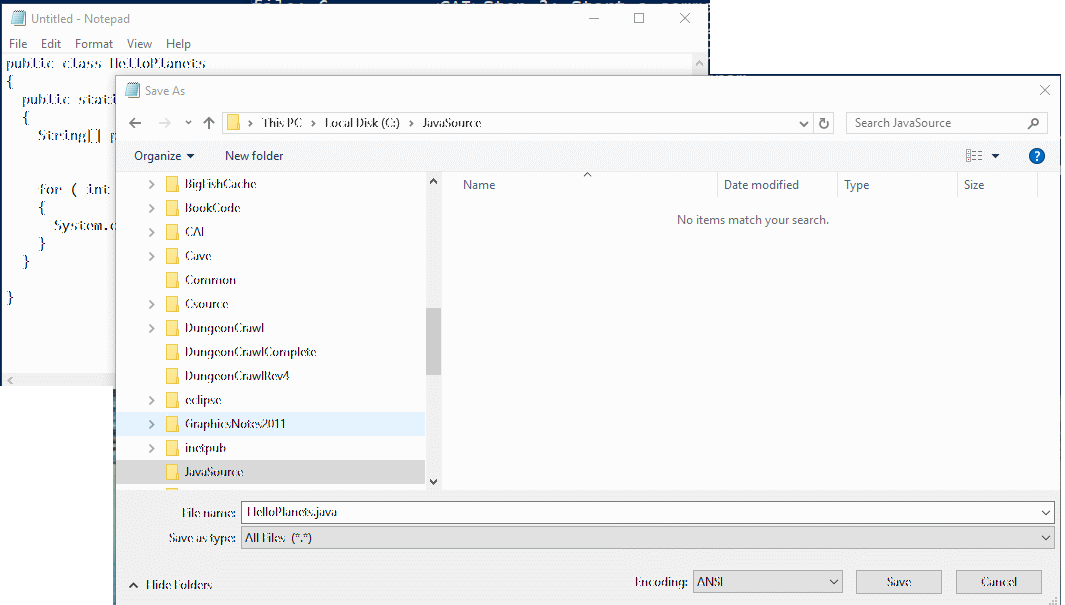Expand the BigFishCache folder tree node
This screenshot has height=605, width=1065.
tap(151, 184)
